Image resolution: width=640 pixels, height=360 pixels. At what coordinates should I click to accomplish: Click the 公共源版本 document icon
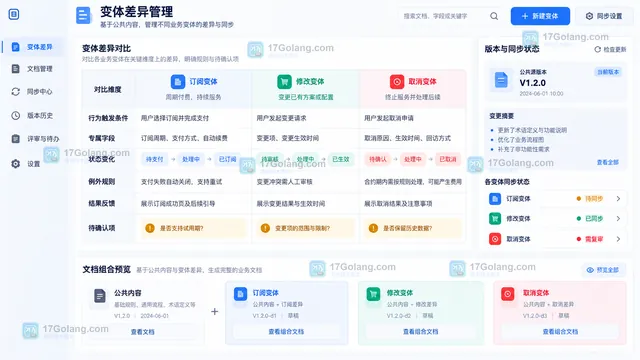501,80
